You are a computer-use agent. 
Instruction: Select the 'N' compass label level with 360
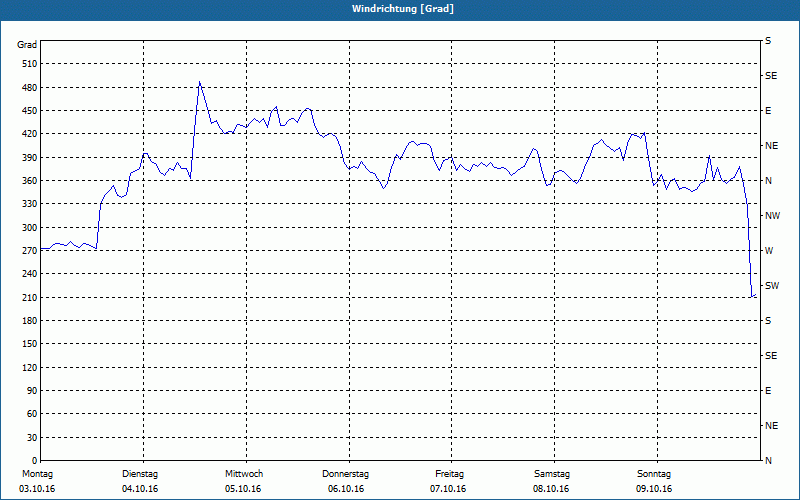coord(768,181)
